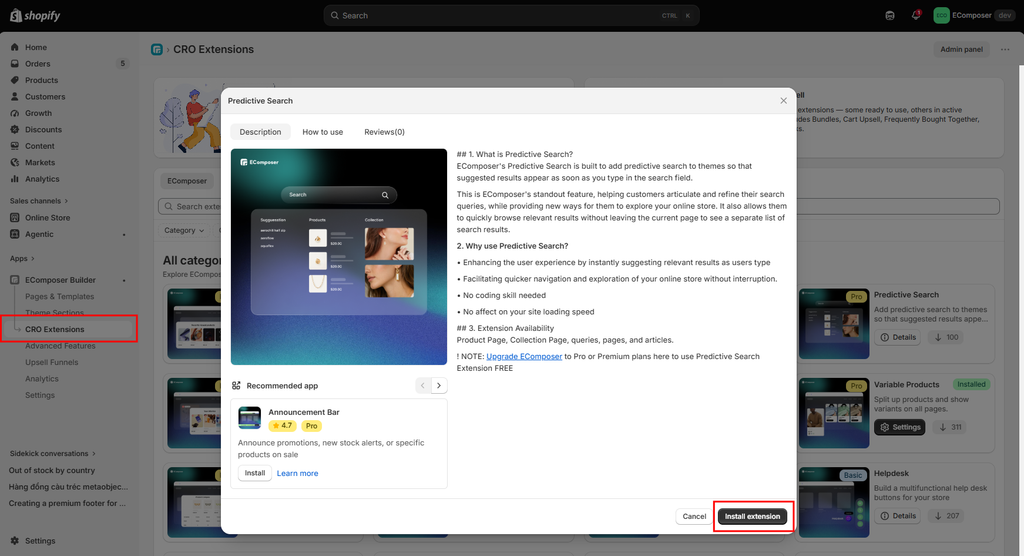Viewport: 1024px width, 556px height.
Task: Open Pages & Templates submenu
Action: click(59, 296)
